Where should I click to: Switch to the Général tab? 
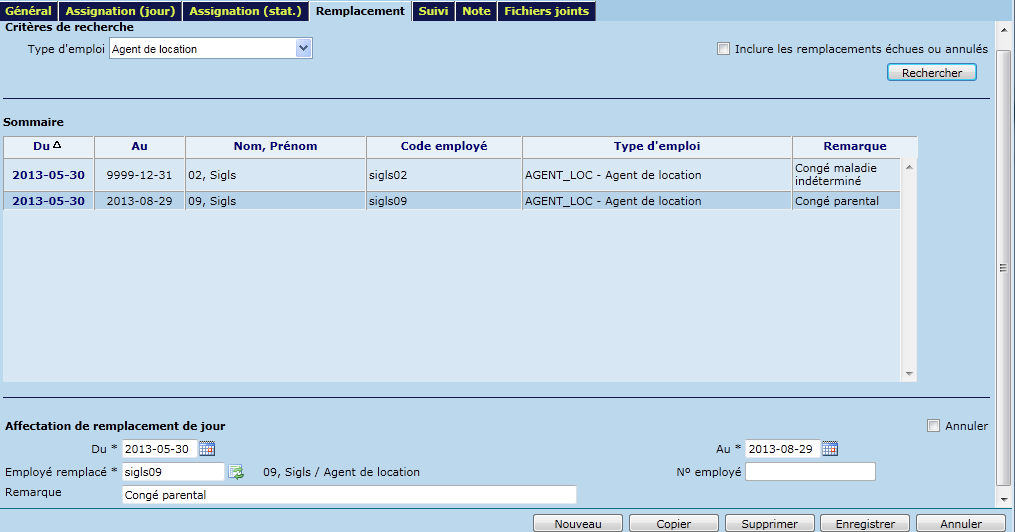point(28,11)
